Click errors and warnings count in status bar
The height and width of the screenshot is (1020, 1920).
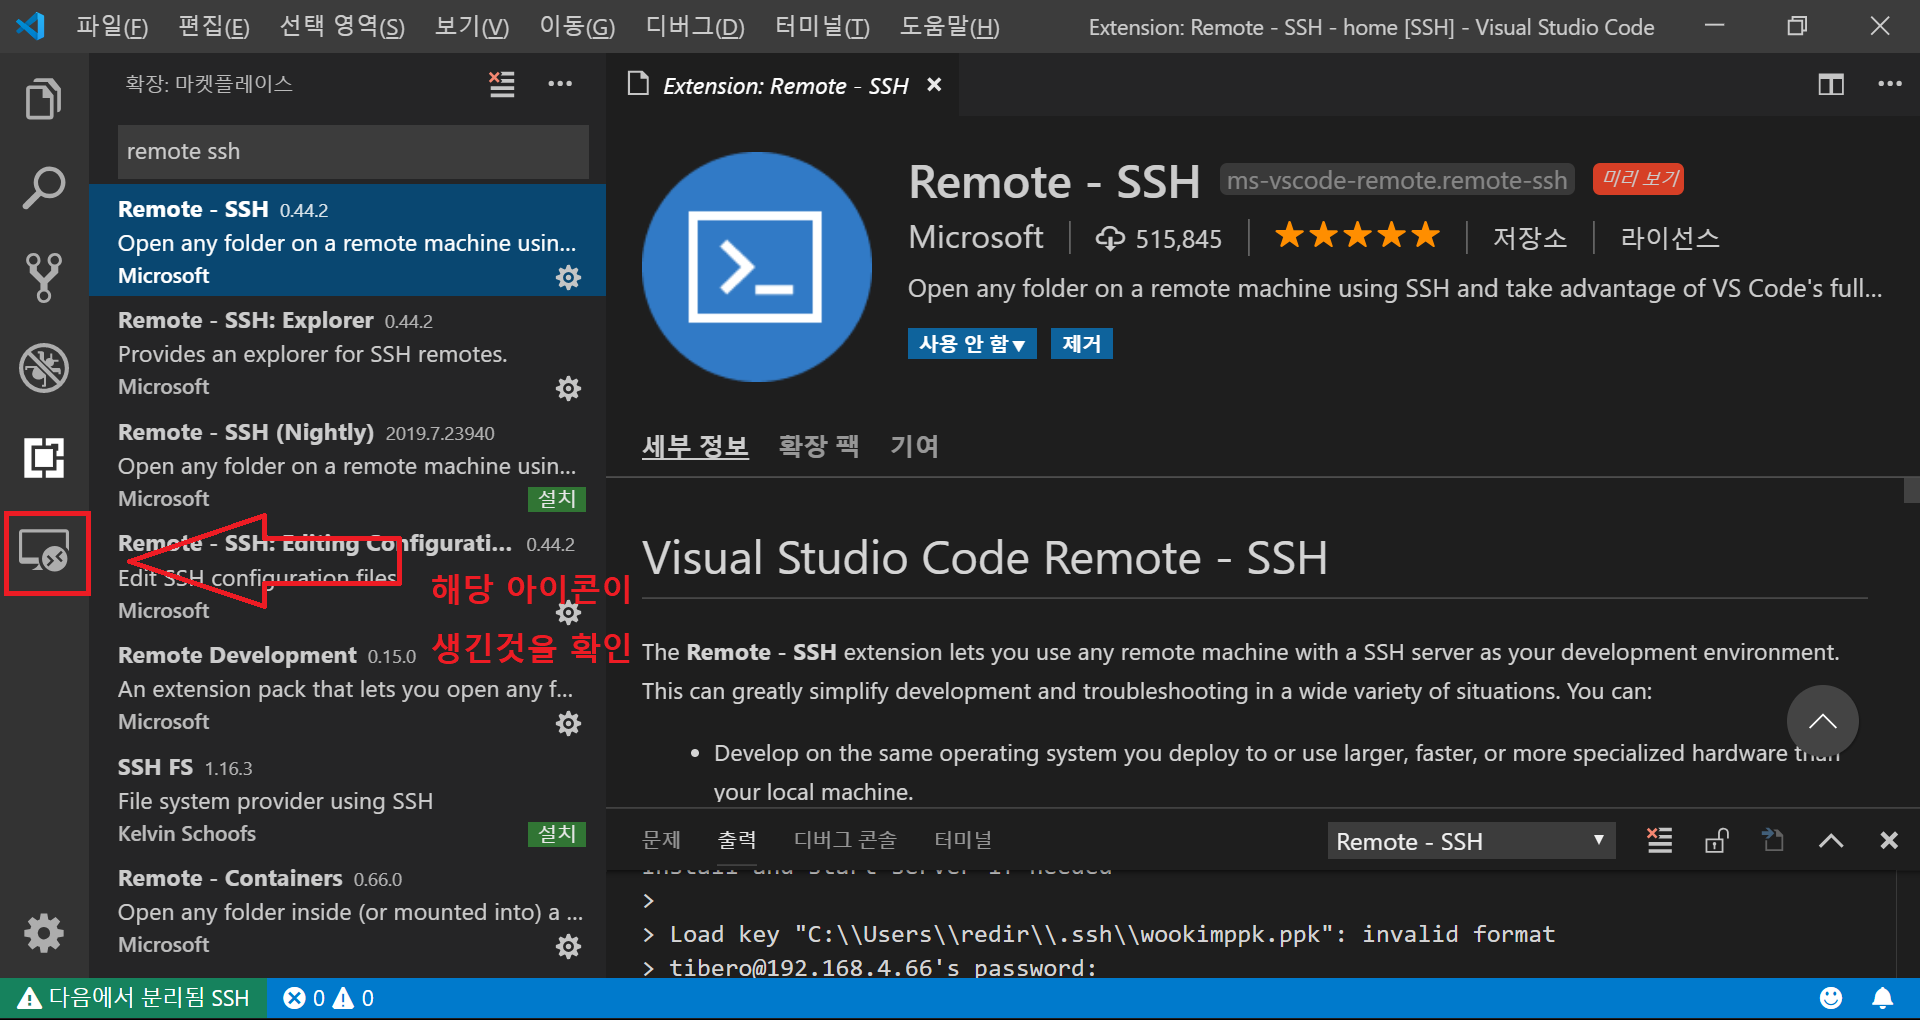pyautogui.click(x=328, y=998)
